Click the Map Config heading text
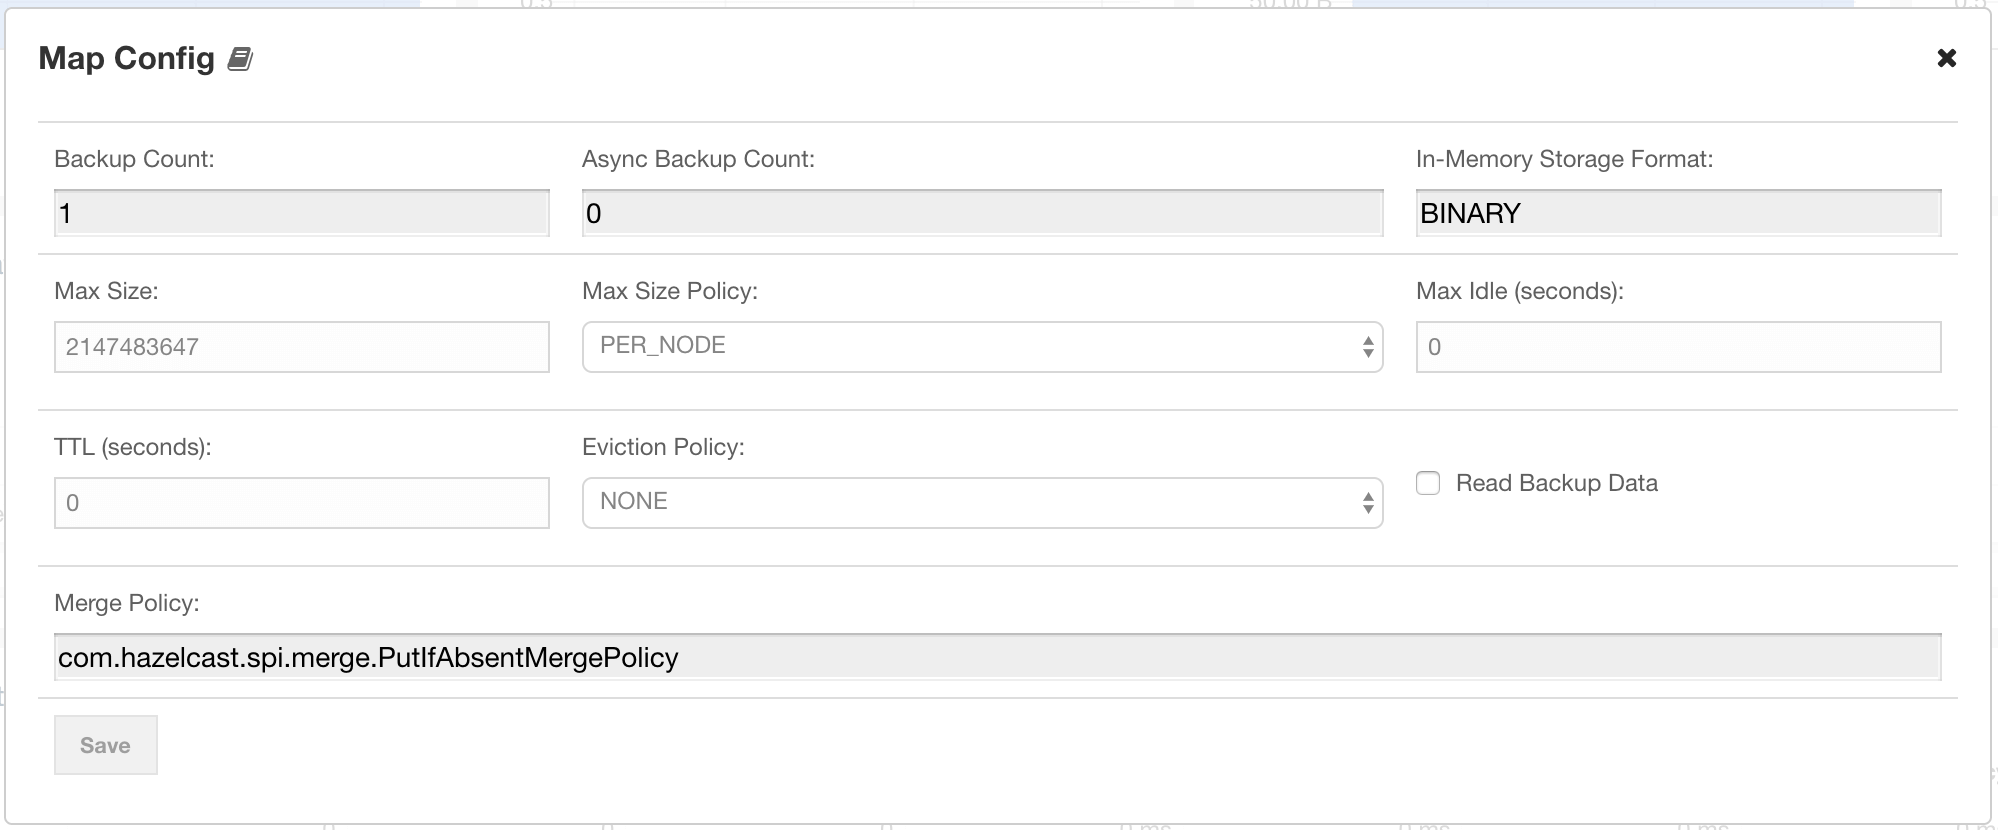This screenshot has height=830, width=1998. pos(127,59)
